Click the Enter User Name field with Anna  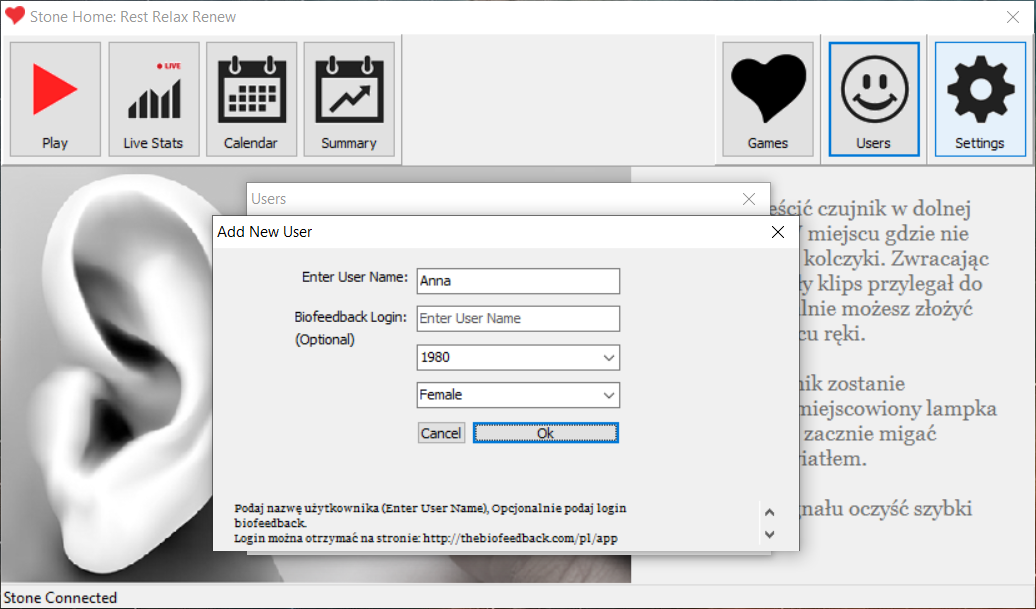(x=518, y=281)
